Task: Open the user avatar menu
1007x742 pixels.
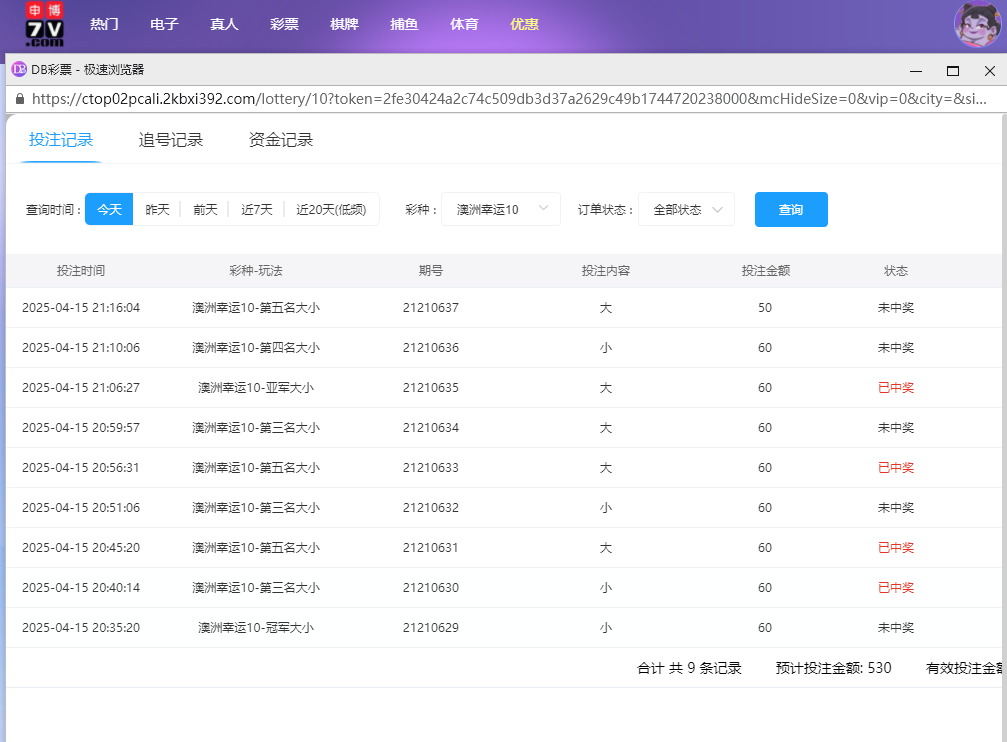Action: tap(976, 26)
